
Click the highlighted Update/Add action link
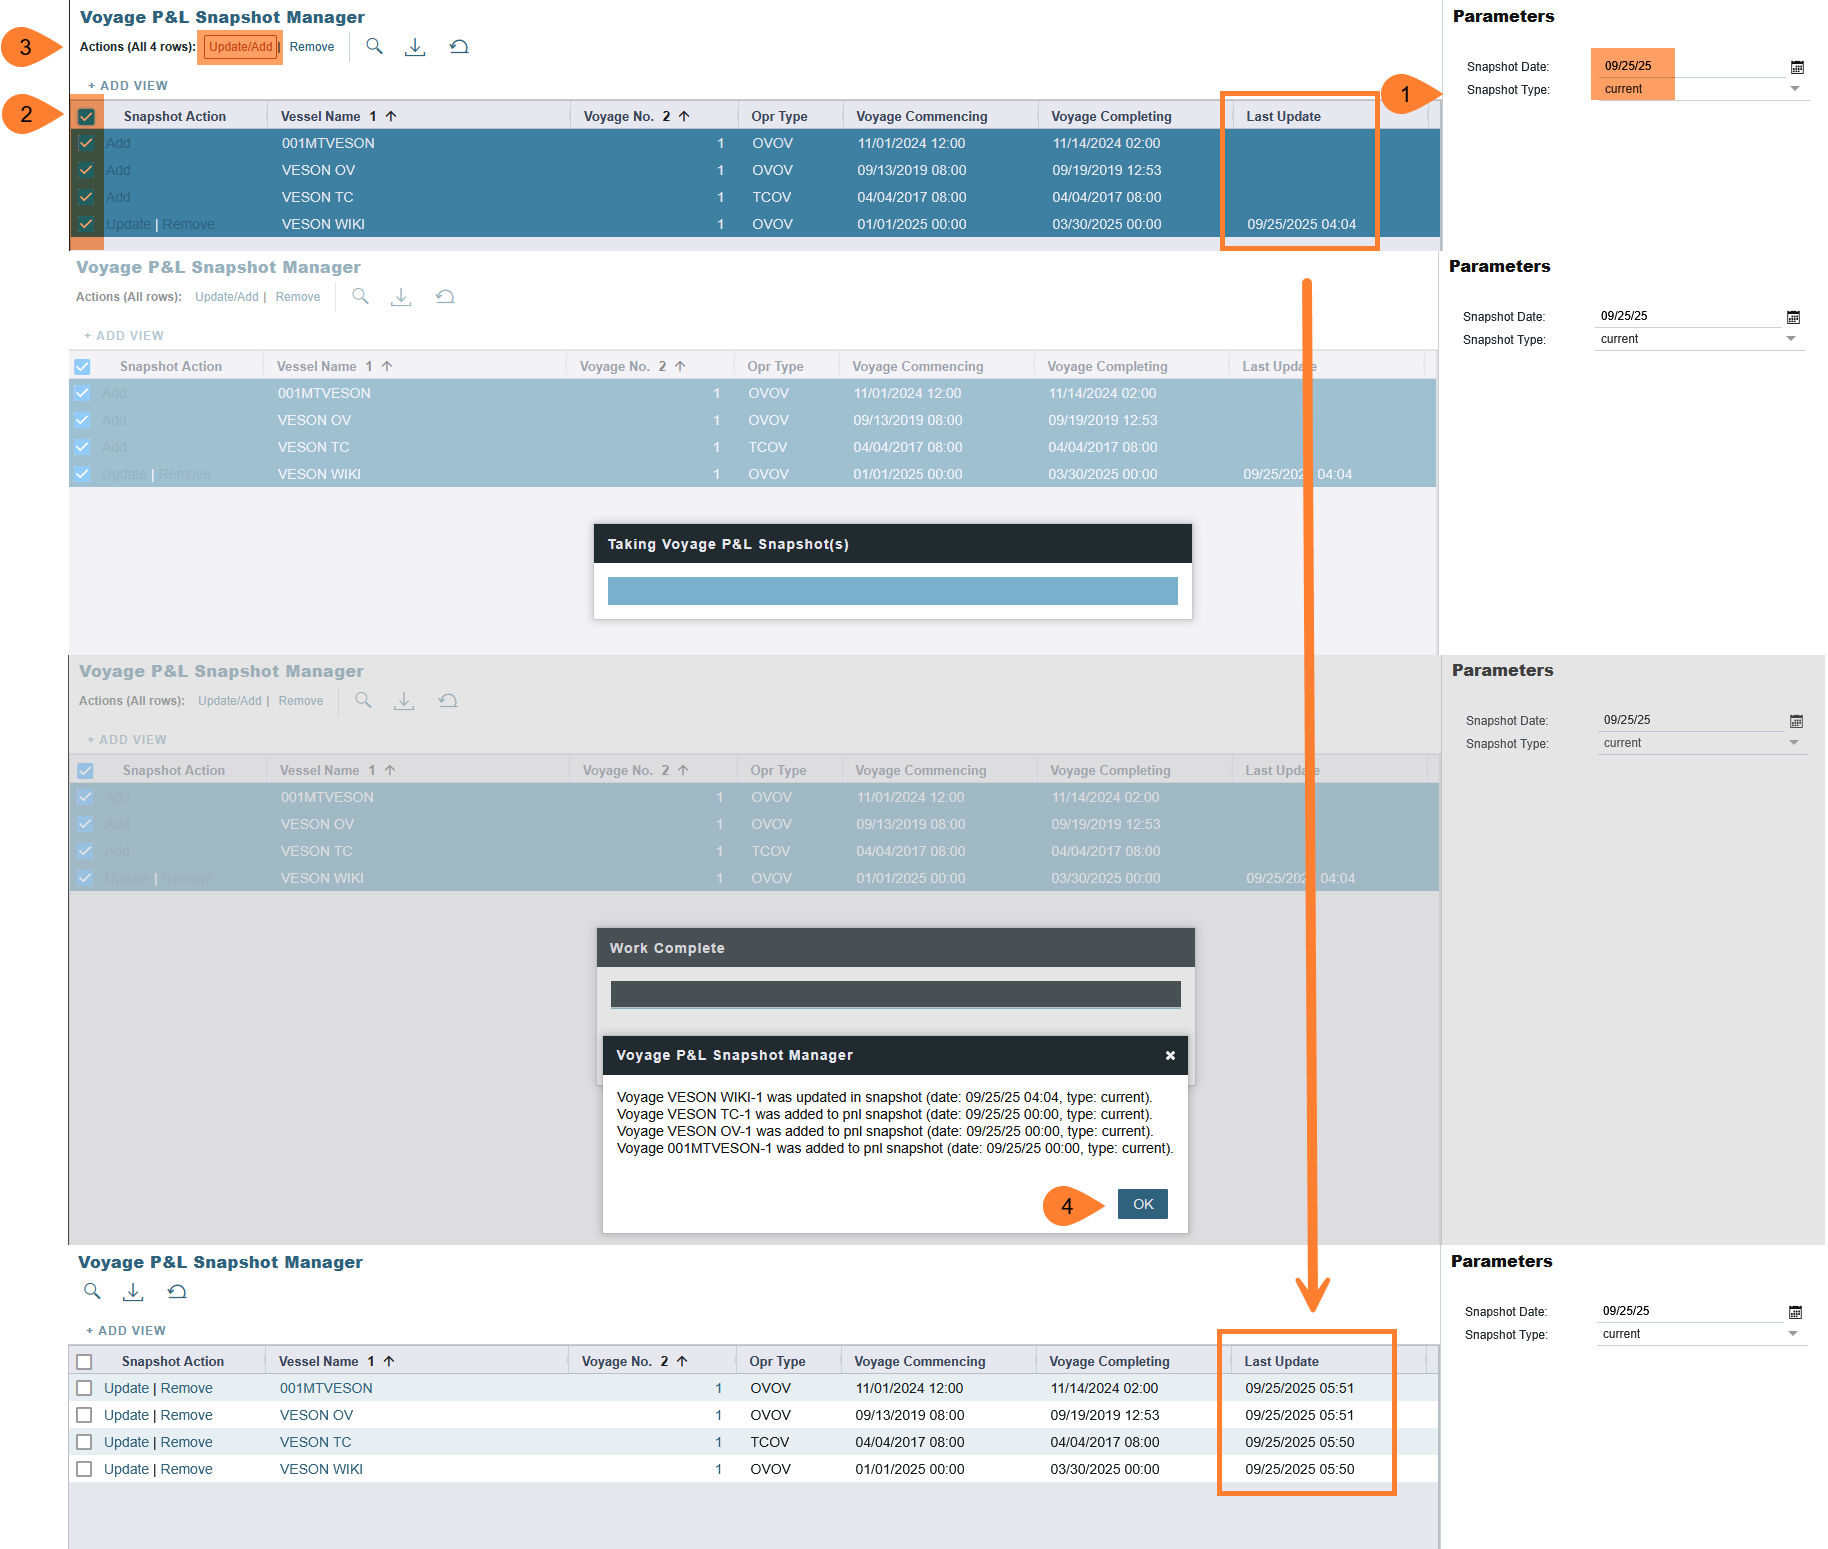tap(240, 47)
